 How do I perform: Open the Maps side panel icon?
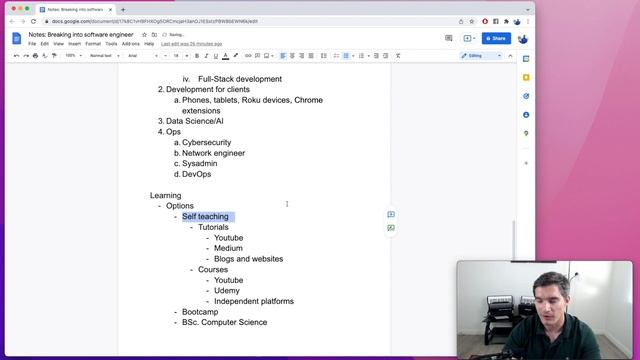[526, 133]
